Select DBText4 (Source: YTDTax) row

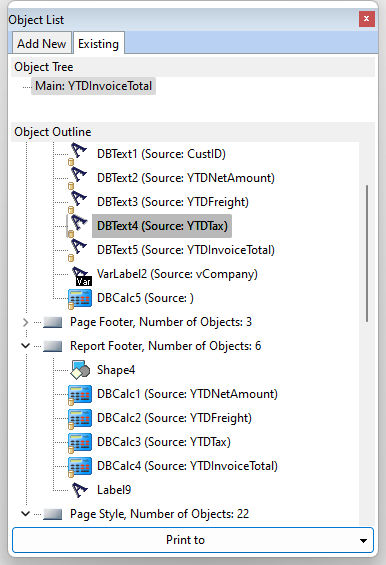click(x=162, y=226)
